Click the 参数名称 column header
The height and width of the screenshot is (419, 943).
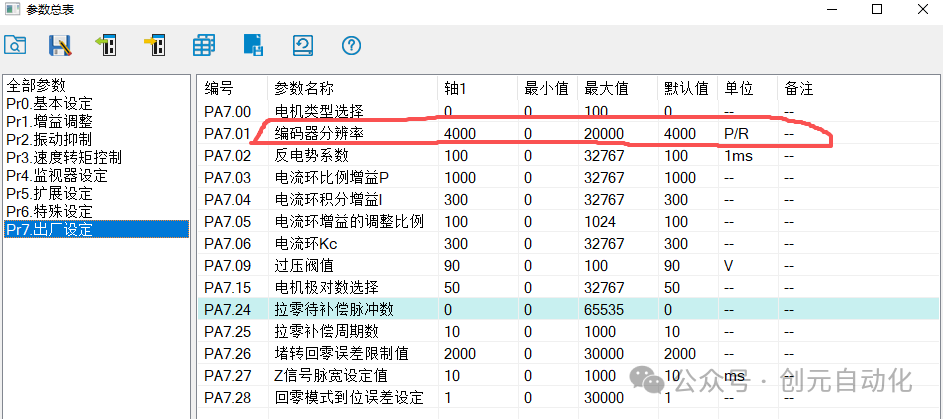[x=303, y=88]
